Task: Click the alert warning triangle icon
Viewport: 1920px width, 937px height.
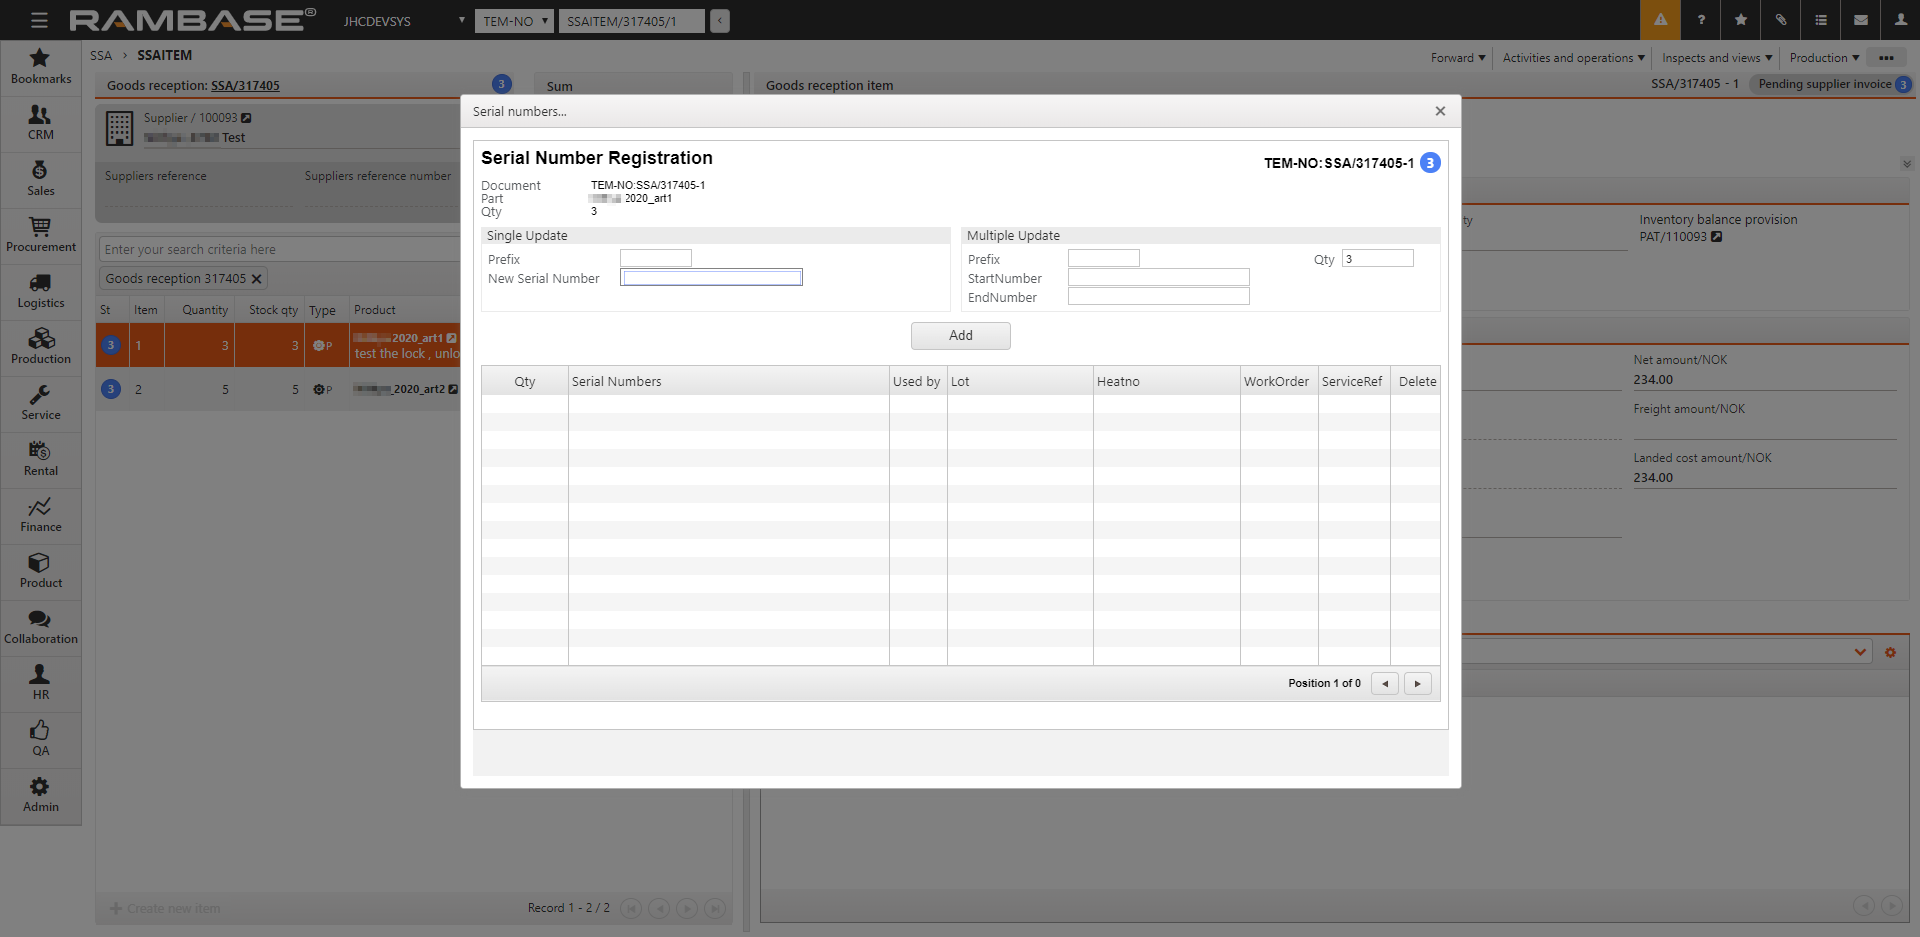Action: coord(1660,20)
